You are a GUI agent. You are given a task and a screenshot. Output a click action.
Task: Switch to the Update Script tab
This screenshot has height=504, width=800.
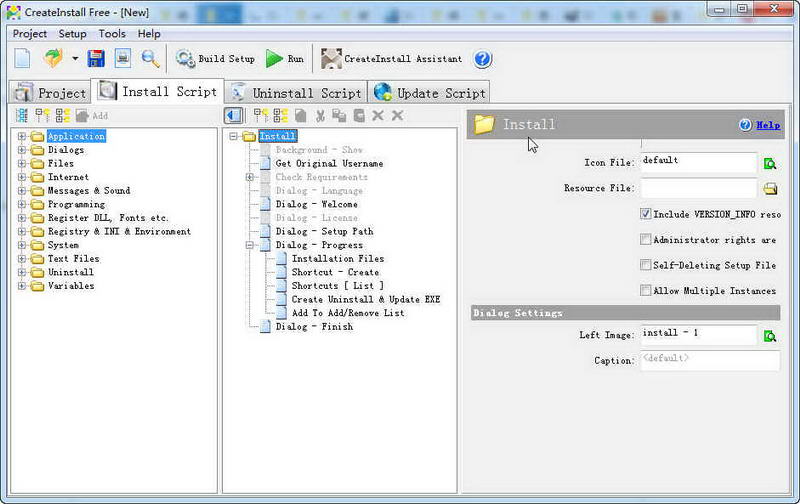click(429, 93)
